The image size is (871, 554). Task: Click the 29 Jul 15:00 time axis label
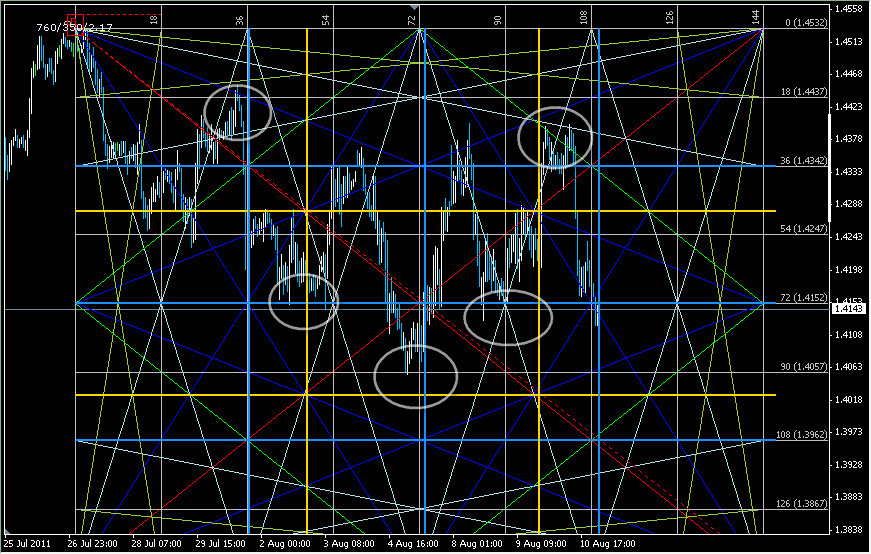pos(221,543)
